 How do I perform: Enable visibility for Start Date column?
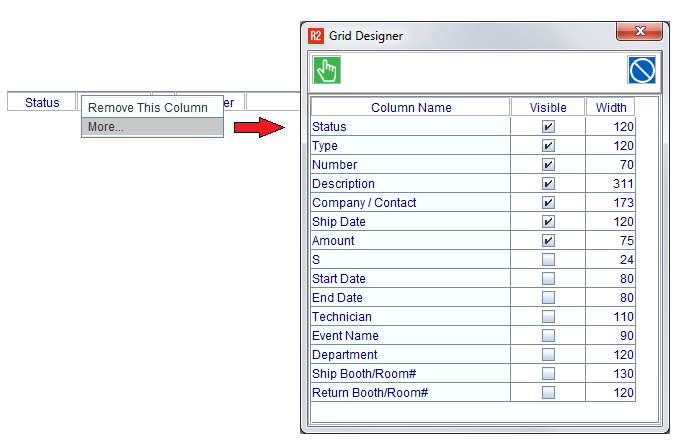[548, 279]
